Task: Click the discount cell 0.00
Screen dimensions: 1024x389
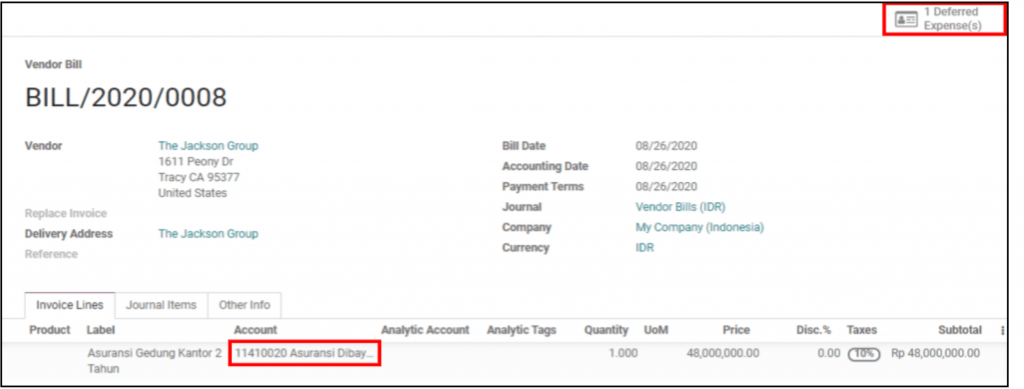Action: point(829,353)
